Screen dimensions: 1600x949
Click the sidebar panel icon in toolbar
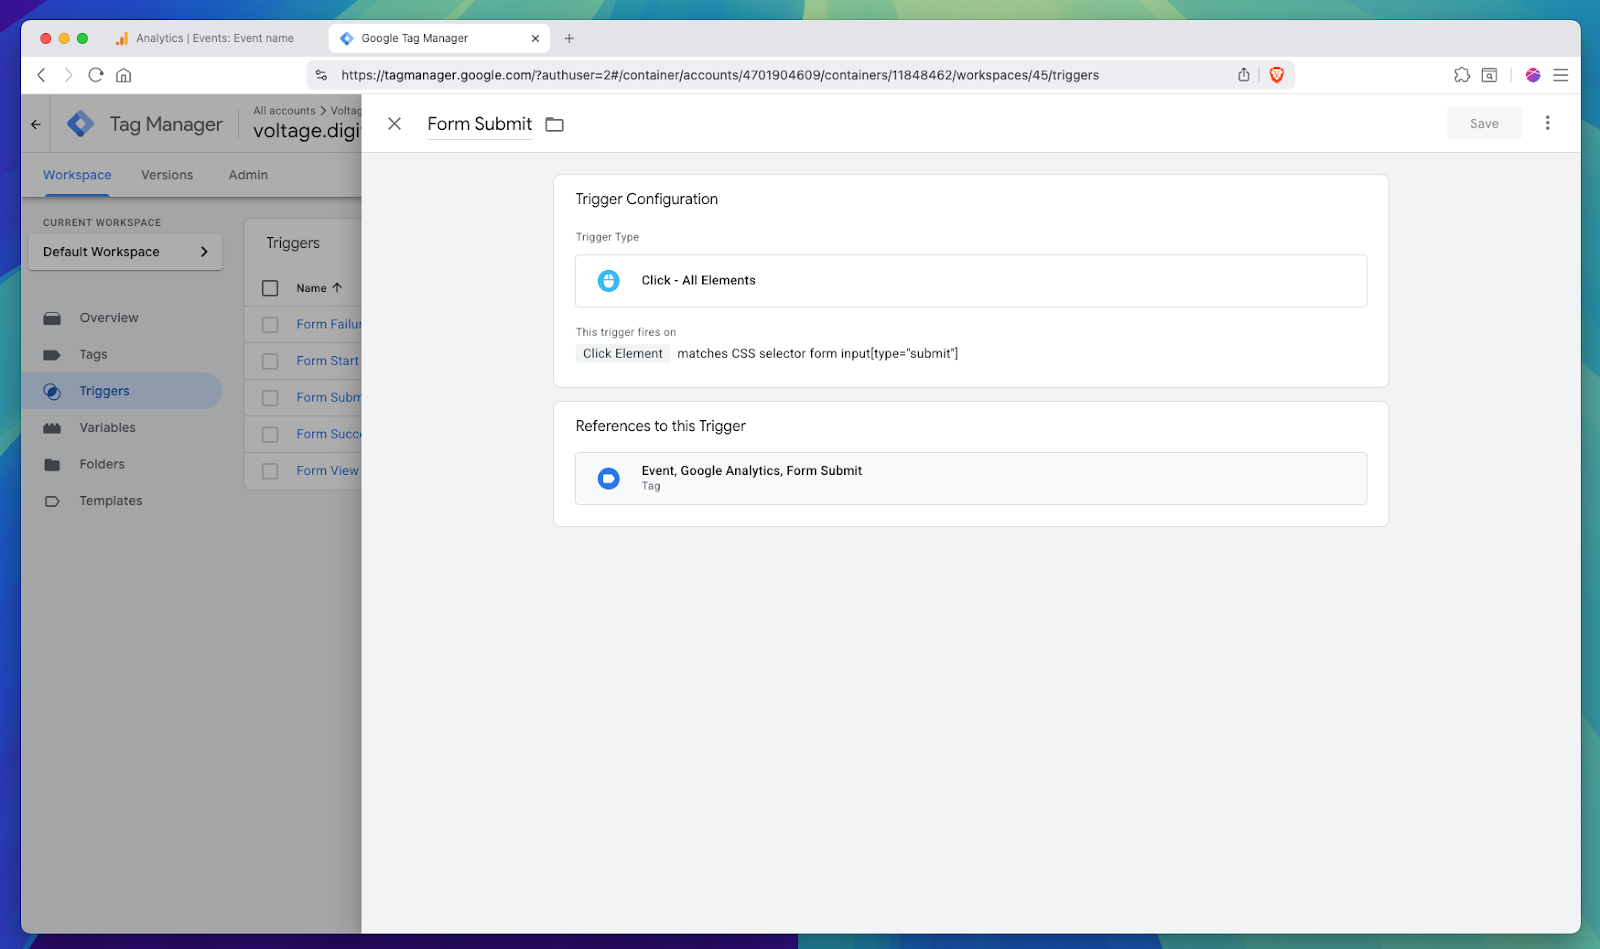click(x=1489, y=75)
